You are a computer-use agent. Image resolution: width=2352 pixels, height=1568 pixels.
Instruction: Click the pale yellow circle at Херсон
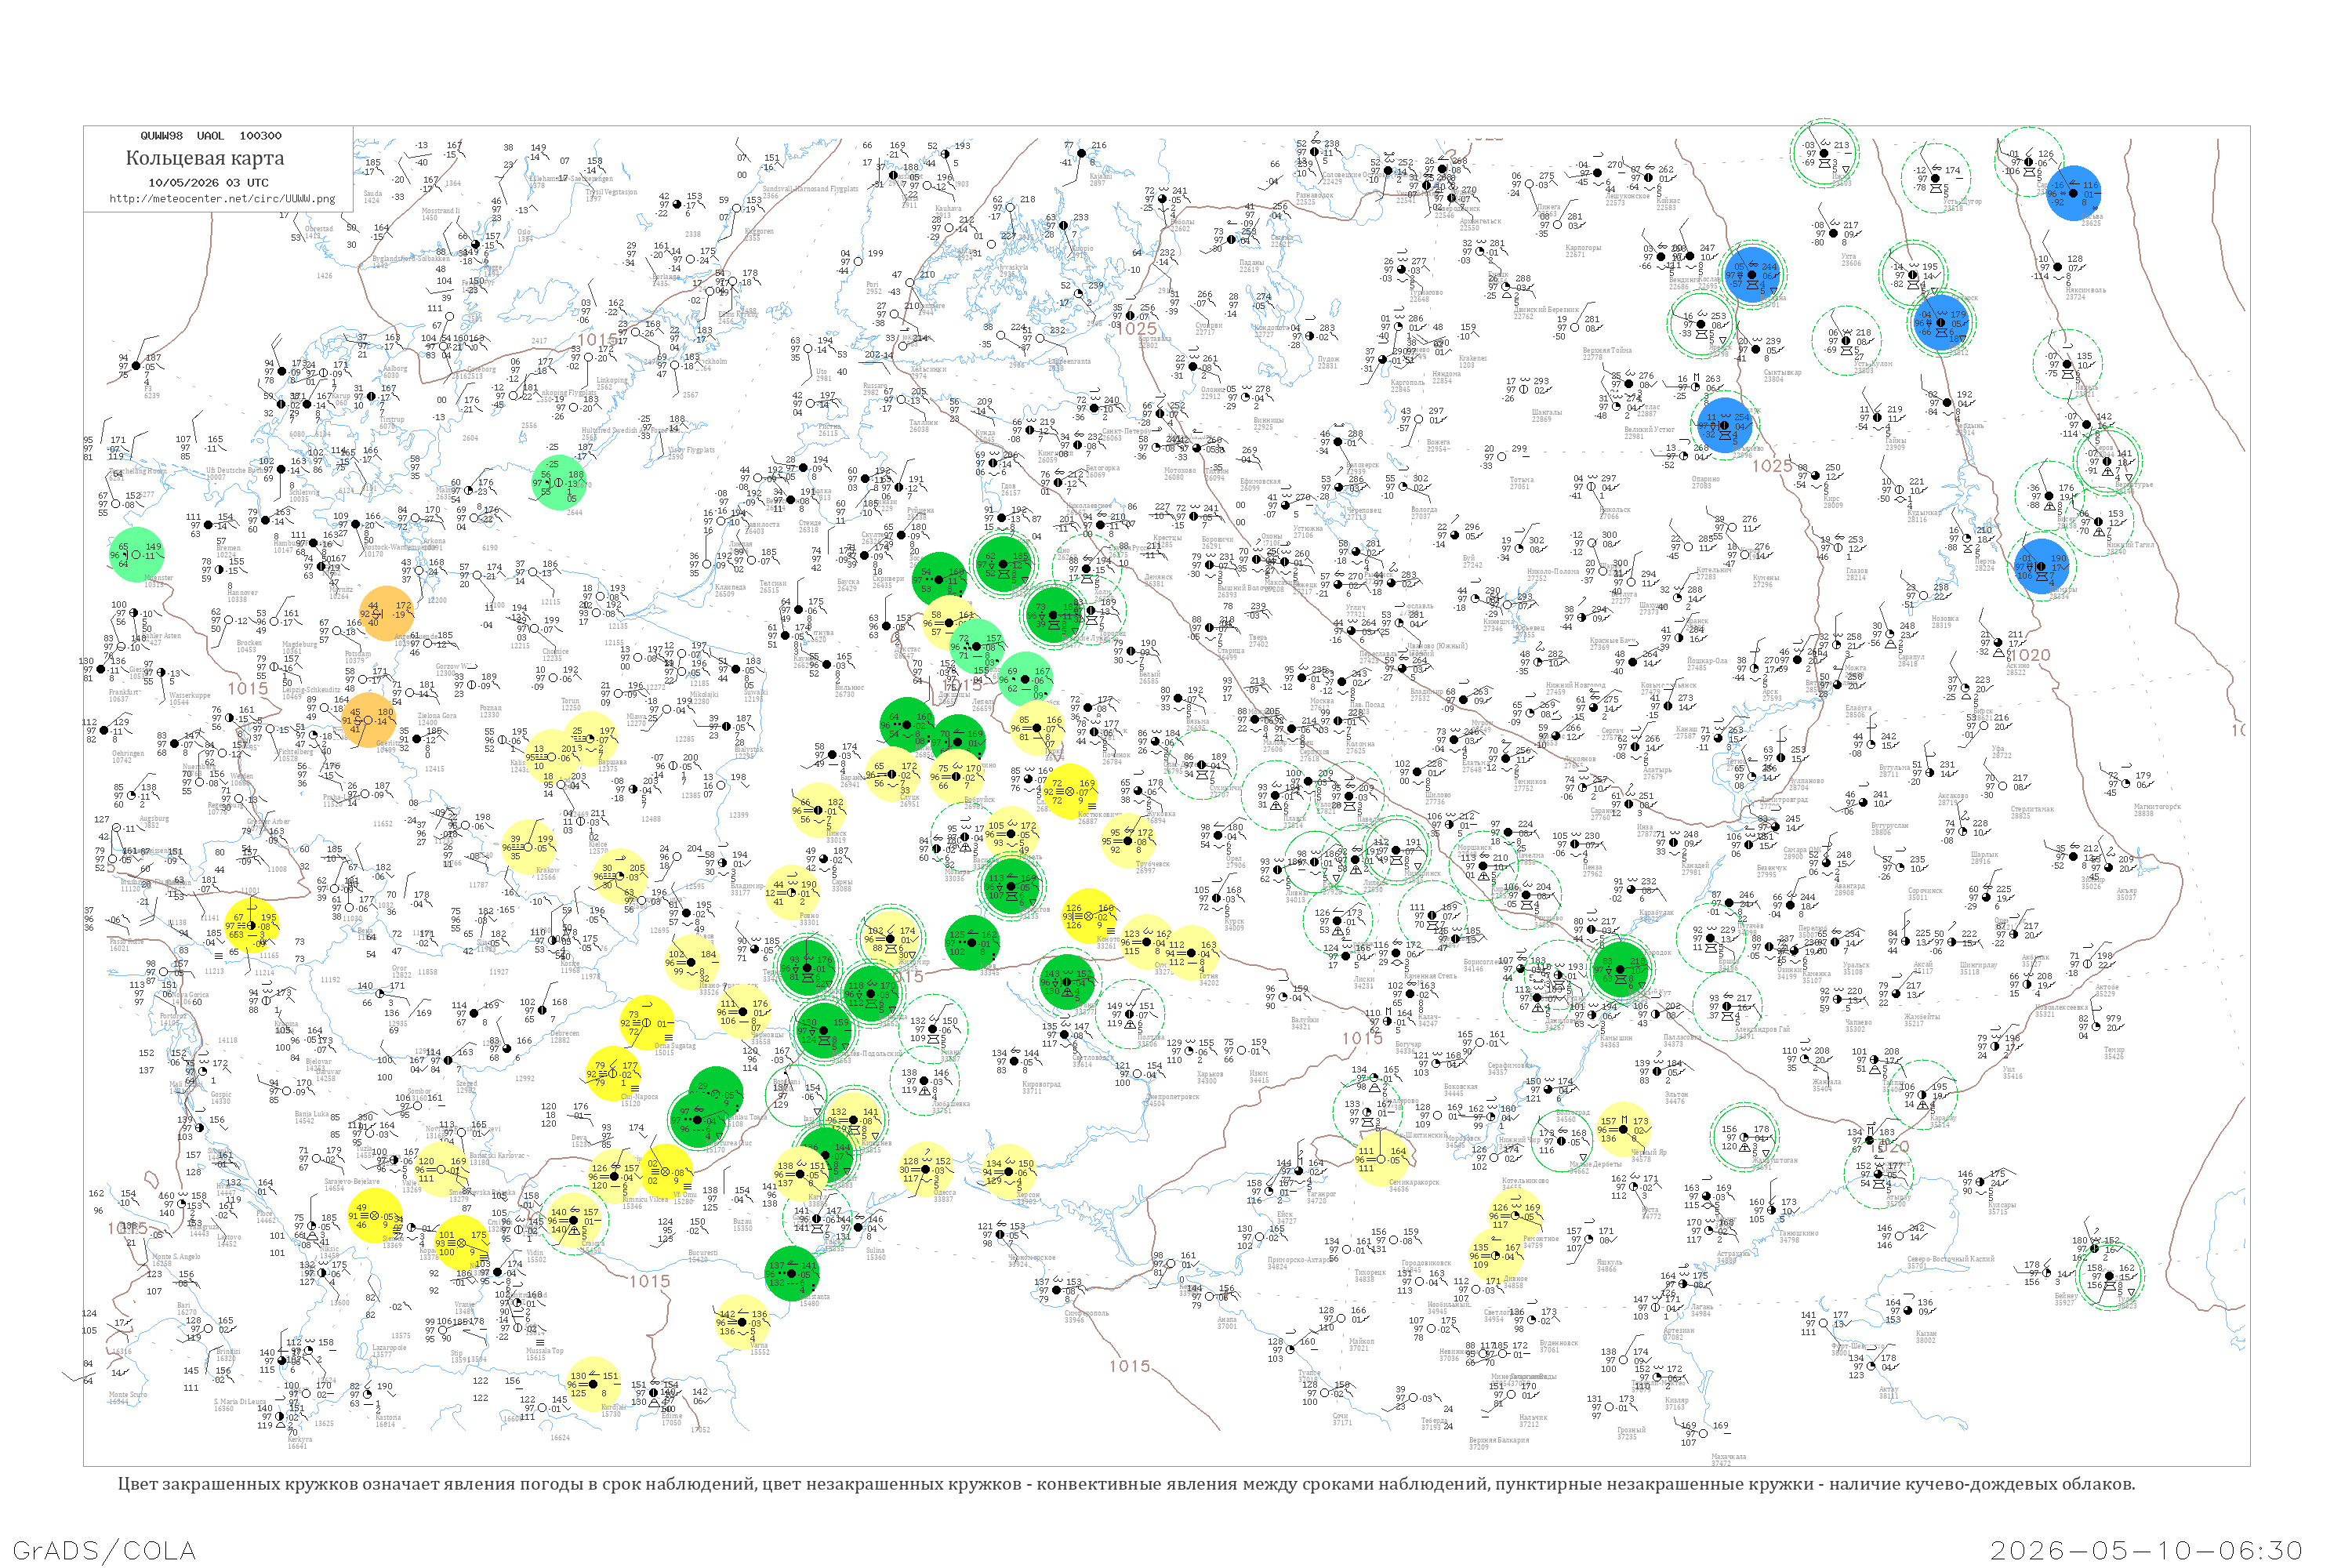pos(1009,1172)
